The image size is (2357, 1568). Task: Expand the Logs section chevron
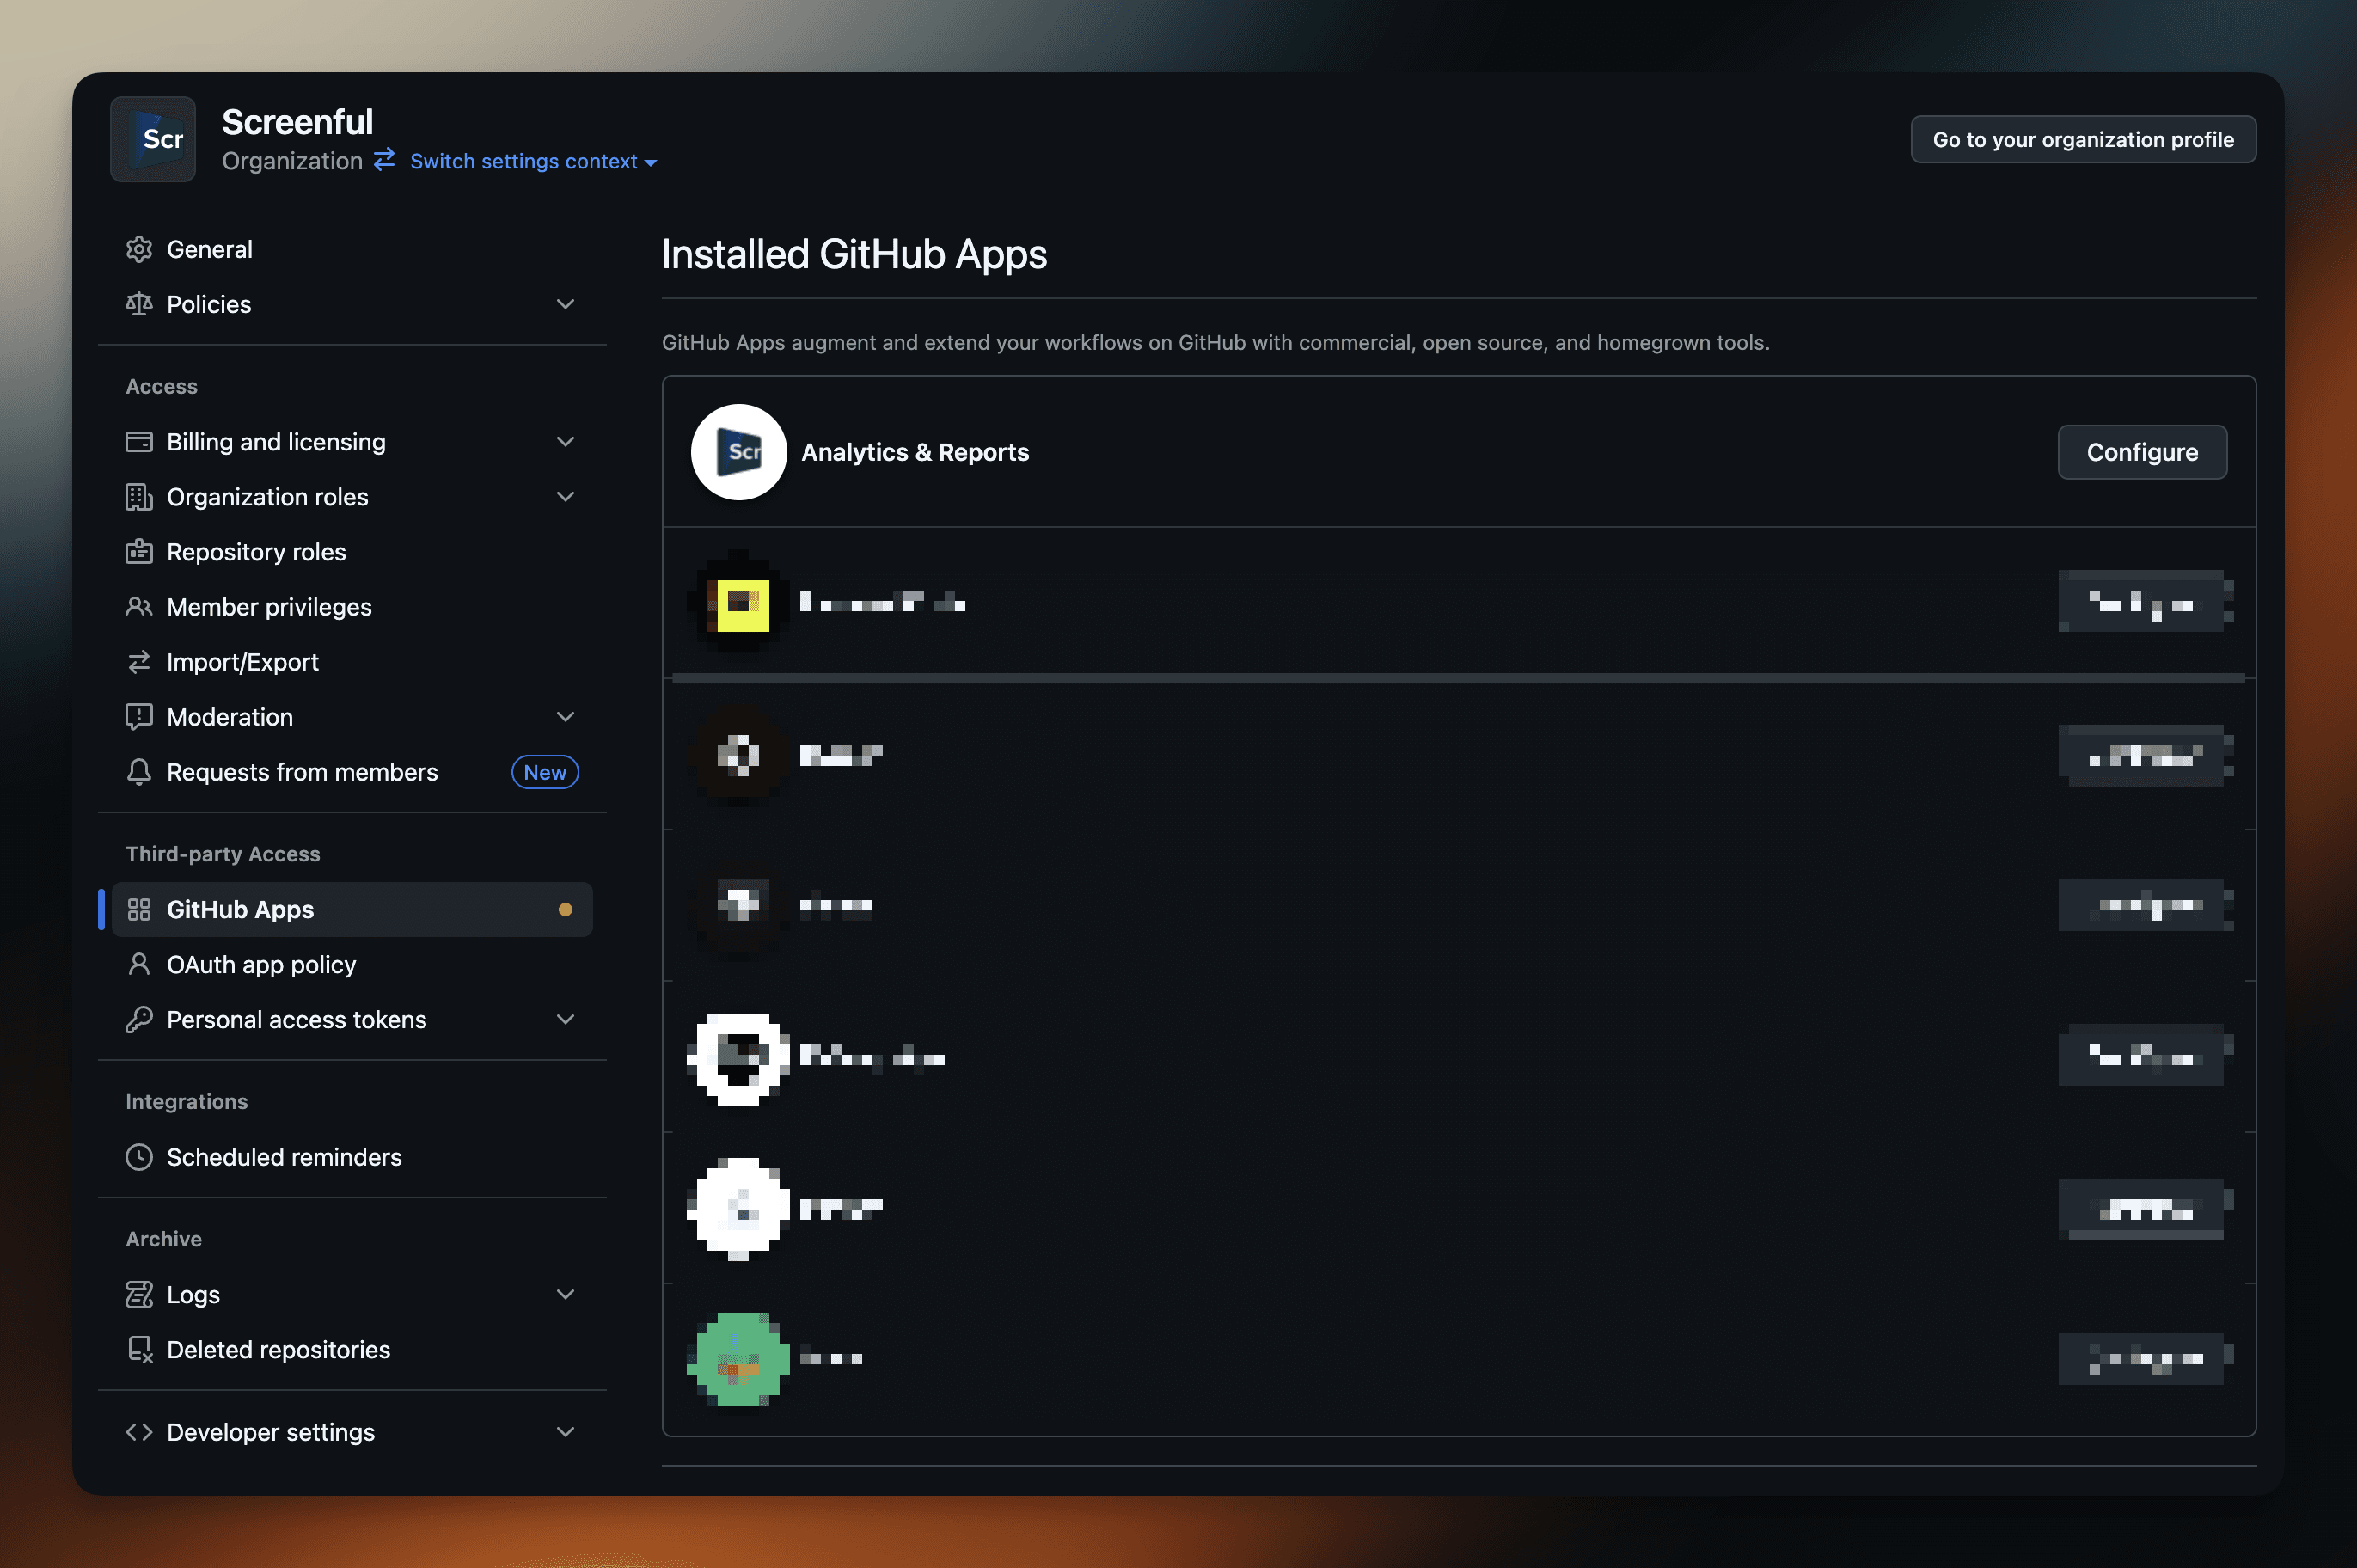click(x=565, y=1295)
